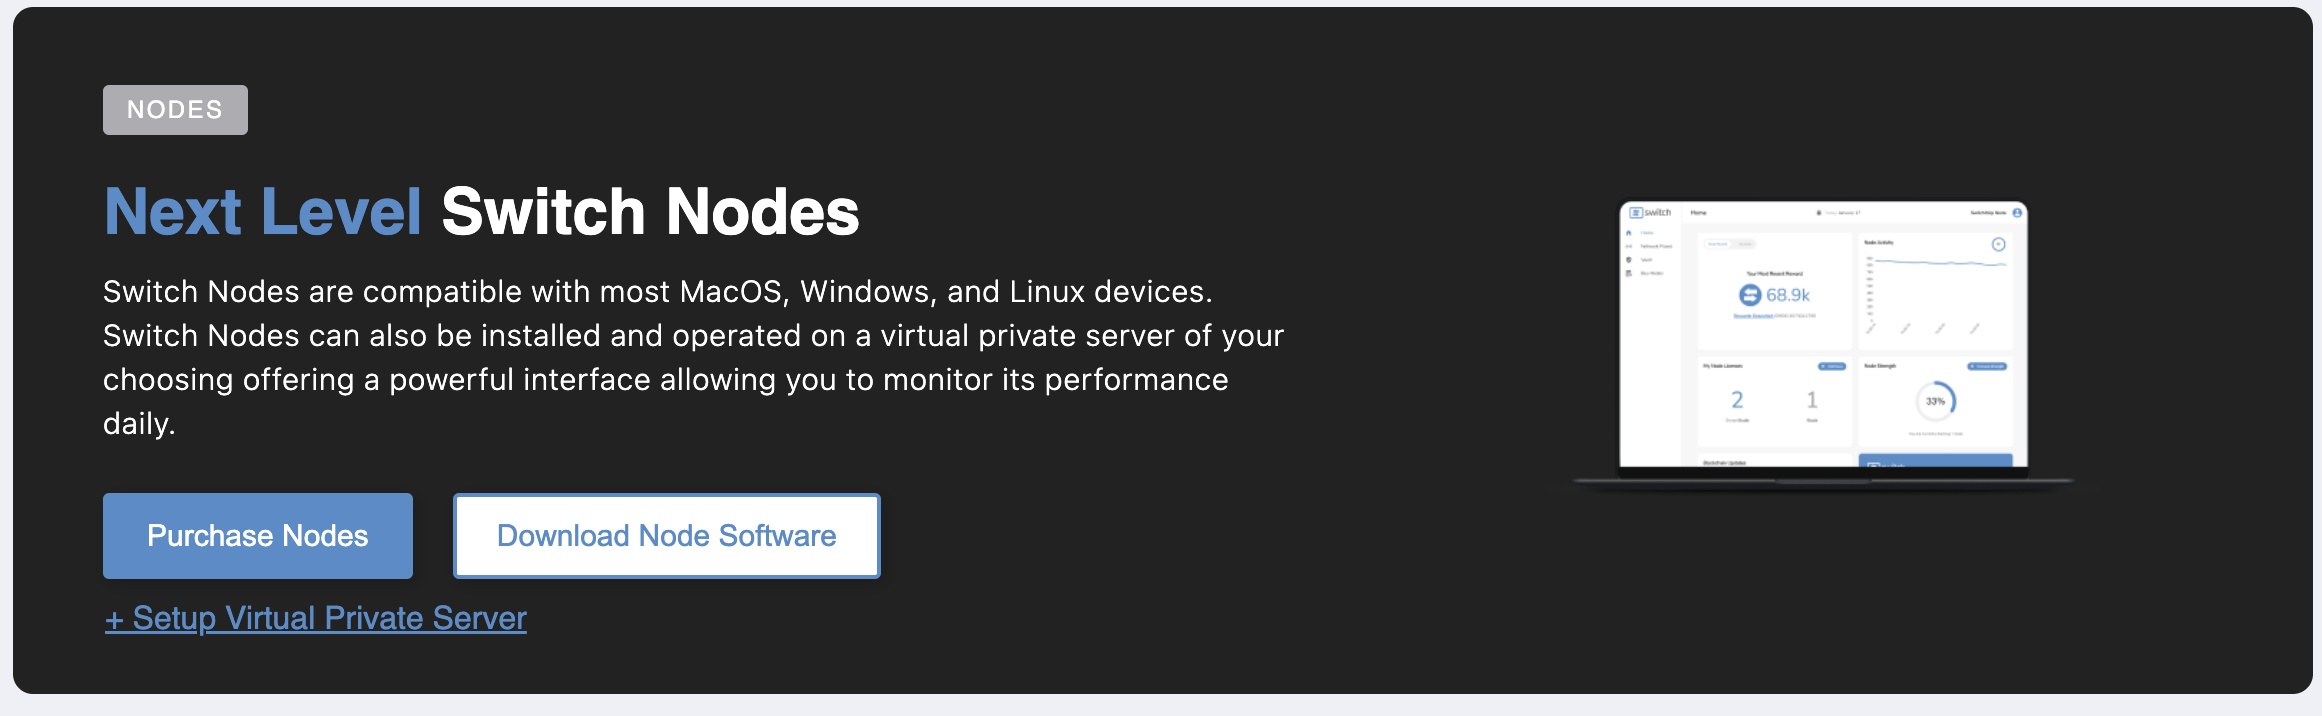Click the blue swap icon beside 68.9k

(x=1750, y=295)
